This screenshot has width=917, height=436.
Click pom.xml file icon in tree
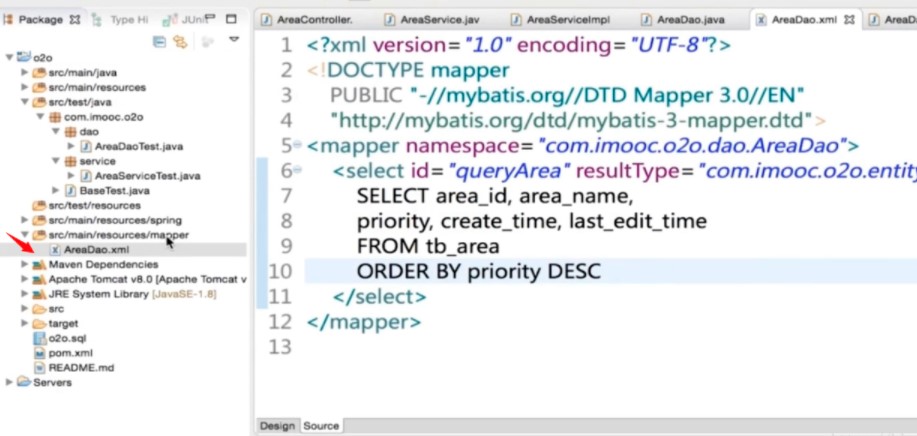click(39, 353)
